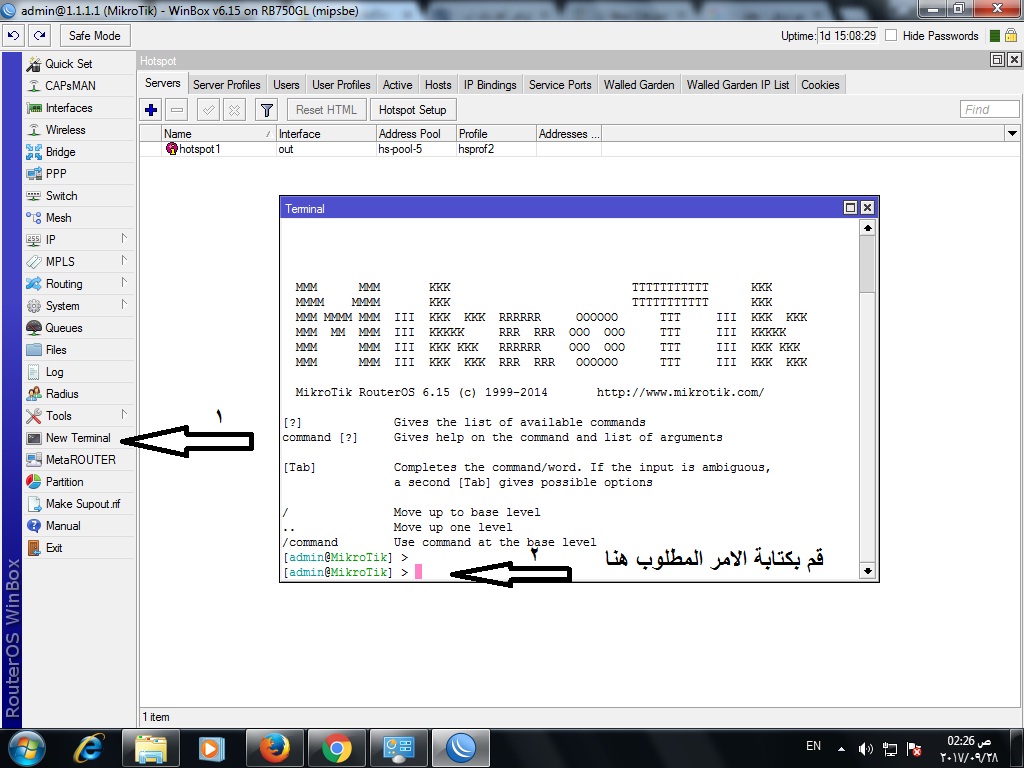
Task: Open New Terminal from the sidebar
Action: tap(78, 438)
